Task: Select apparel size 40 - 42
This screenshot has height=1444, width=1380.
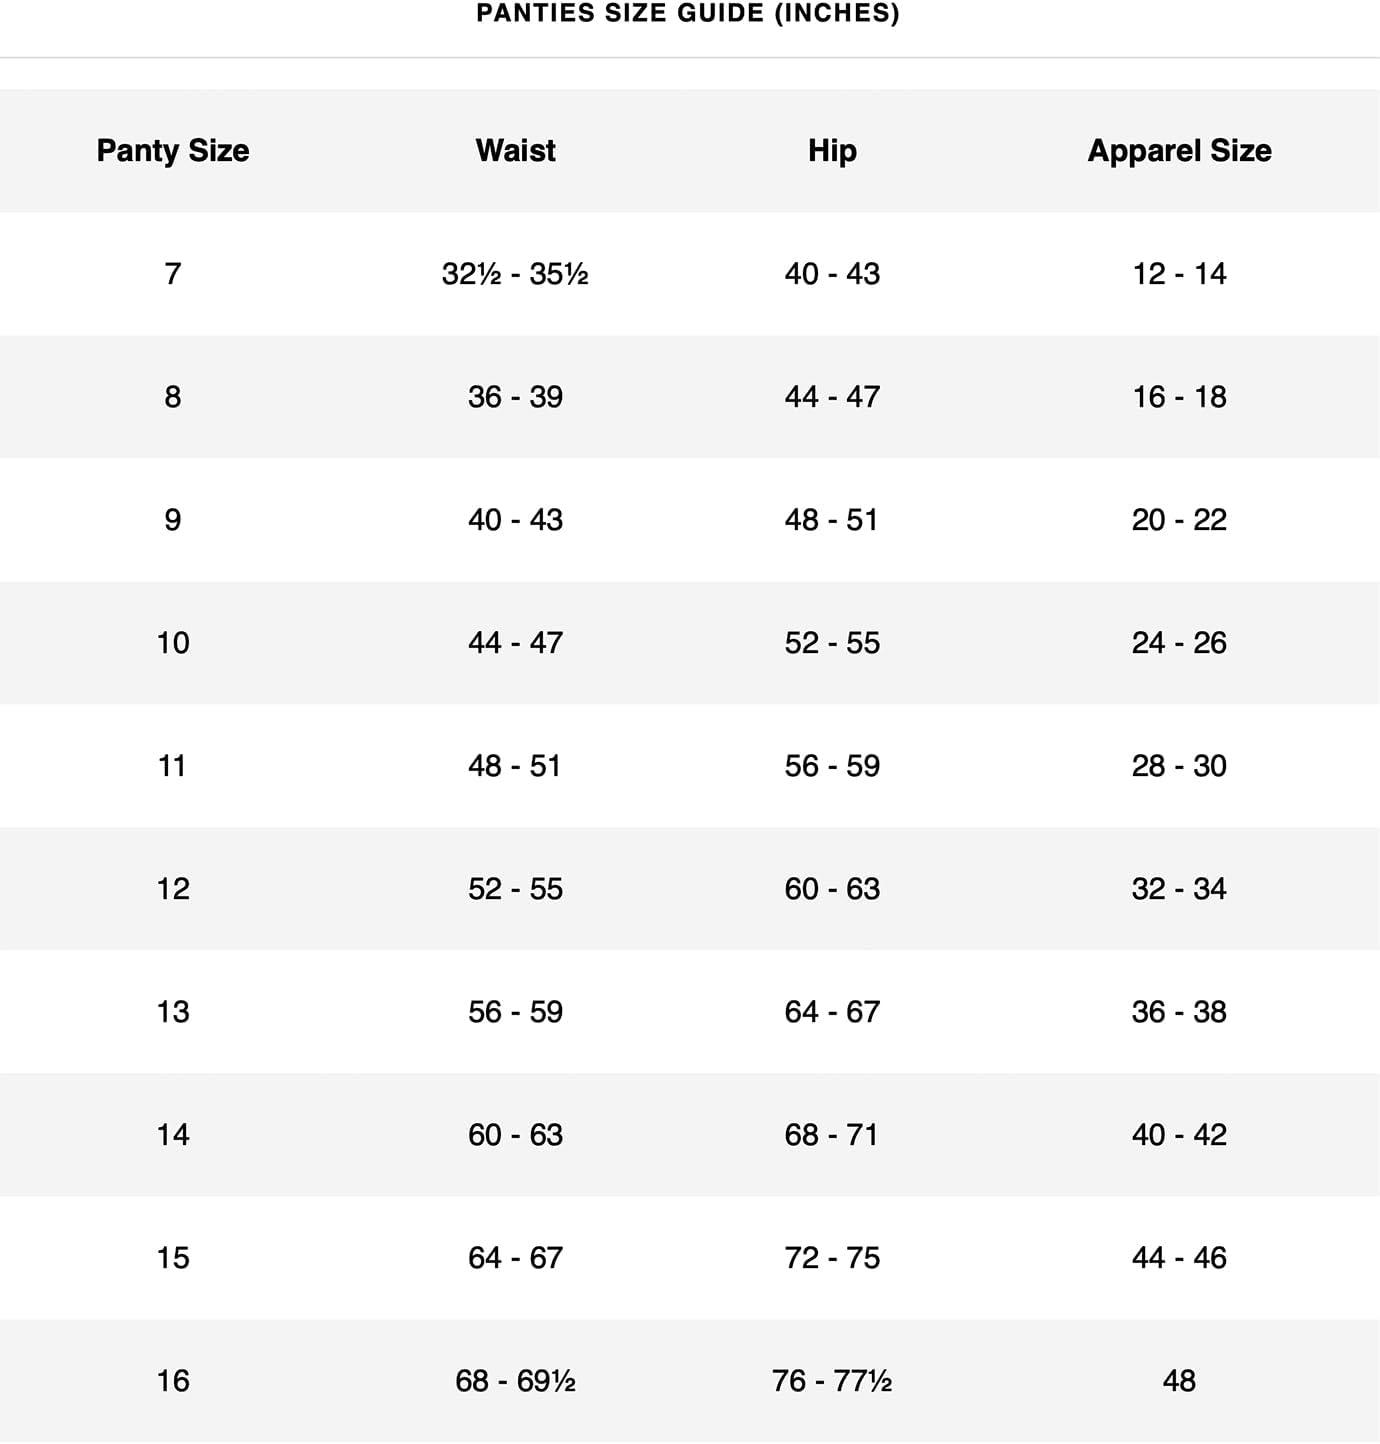Action: coord(1179,1135)
